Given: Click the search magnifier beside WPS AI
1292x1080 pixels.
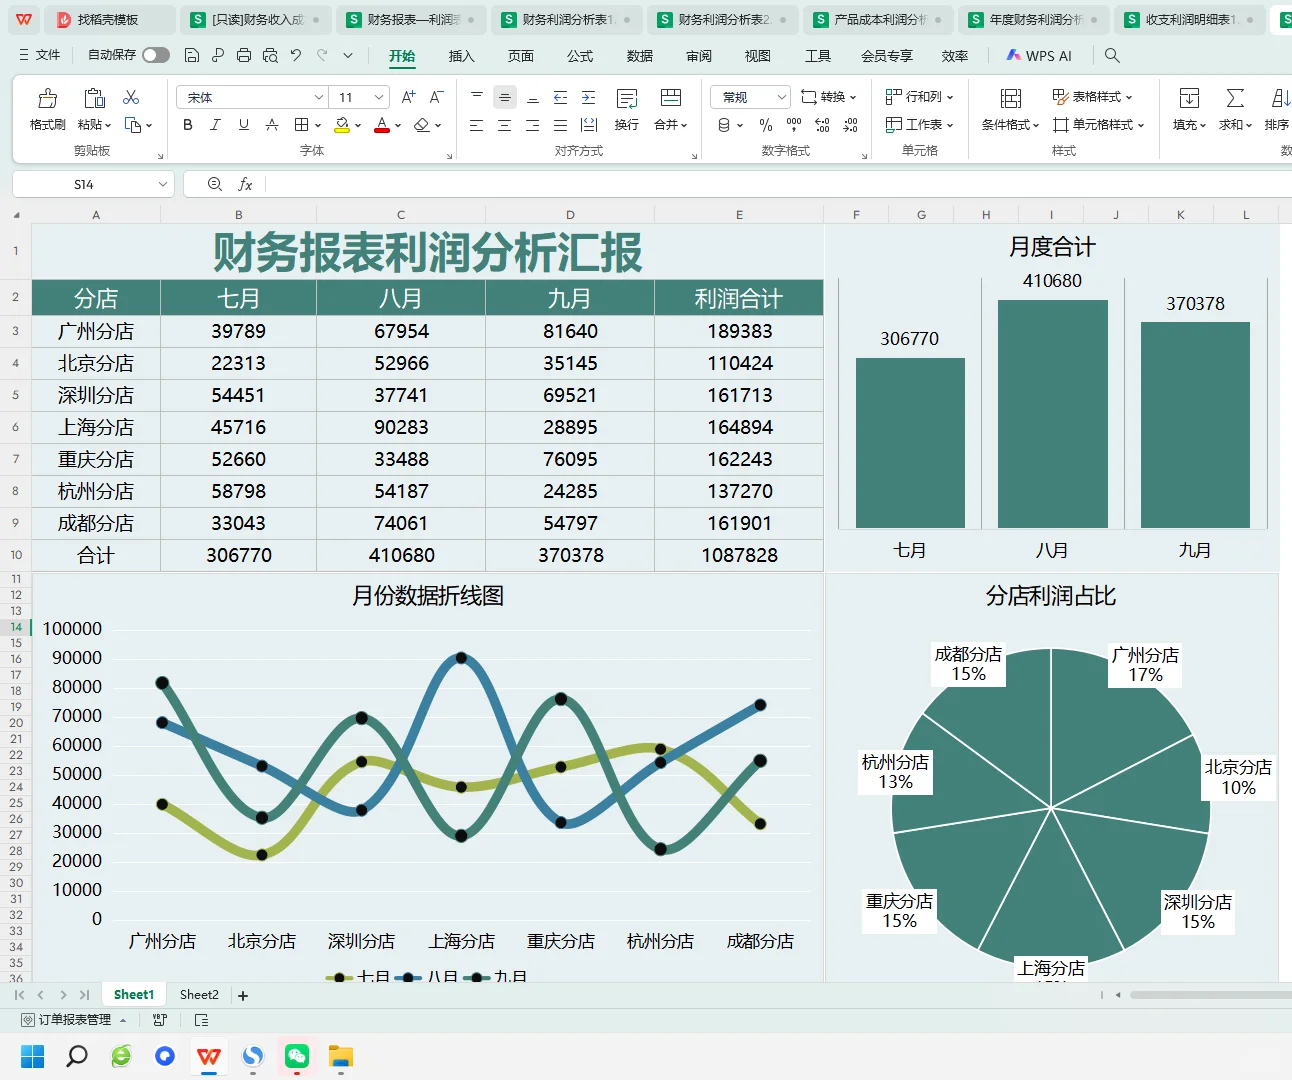Looking at the screenshot, I should [x=1112, y=55].
